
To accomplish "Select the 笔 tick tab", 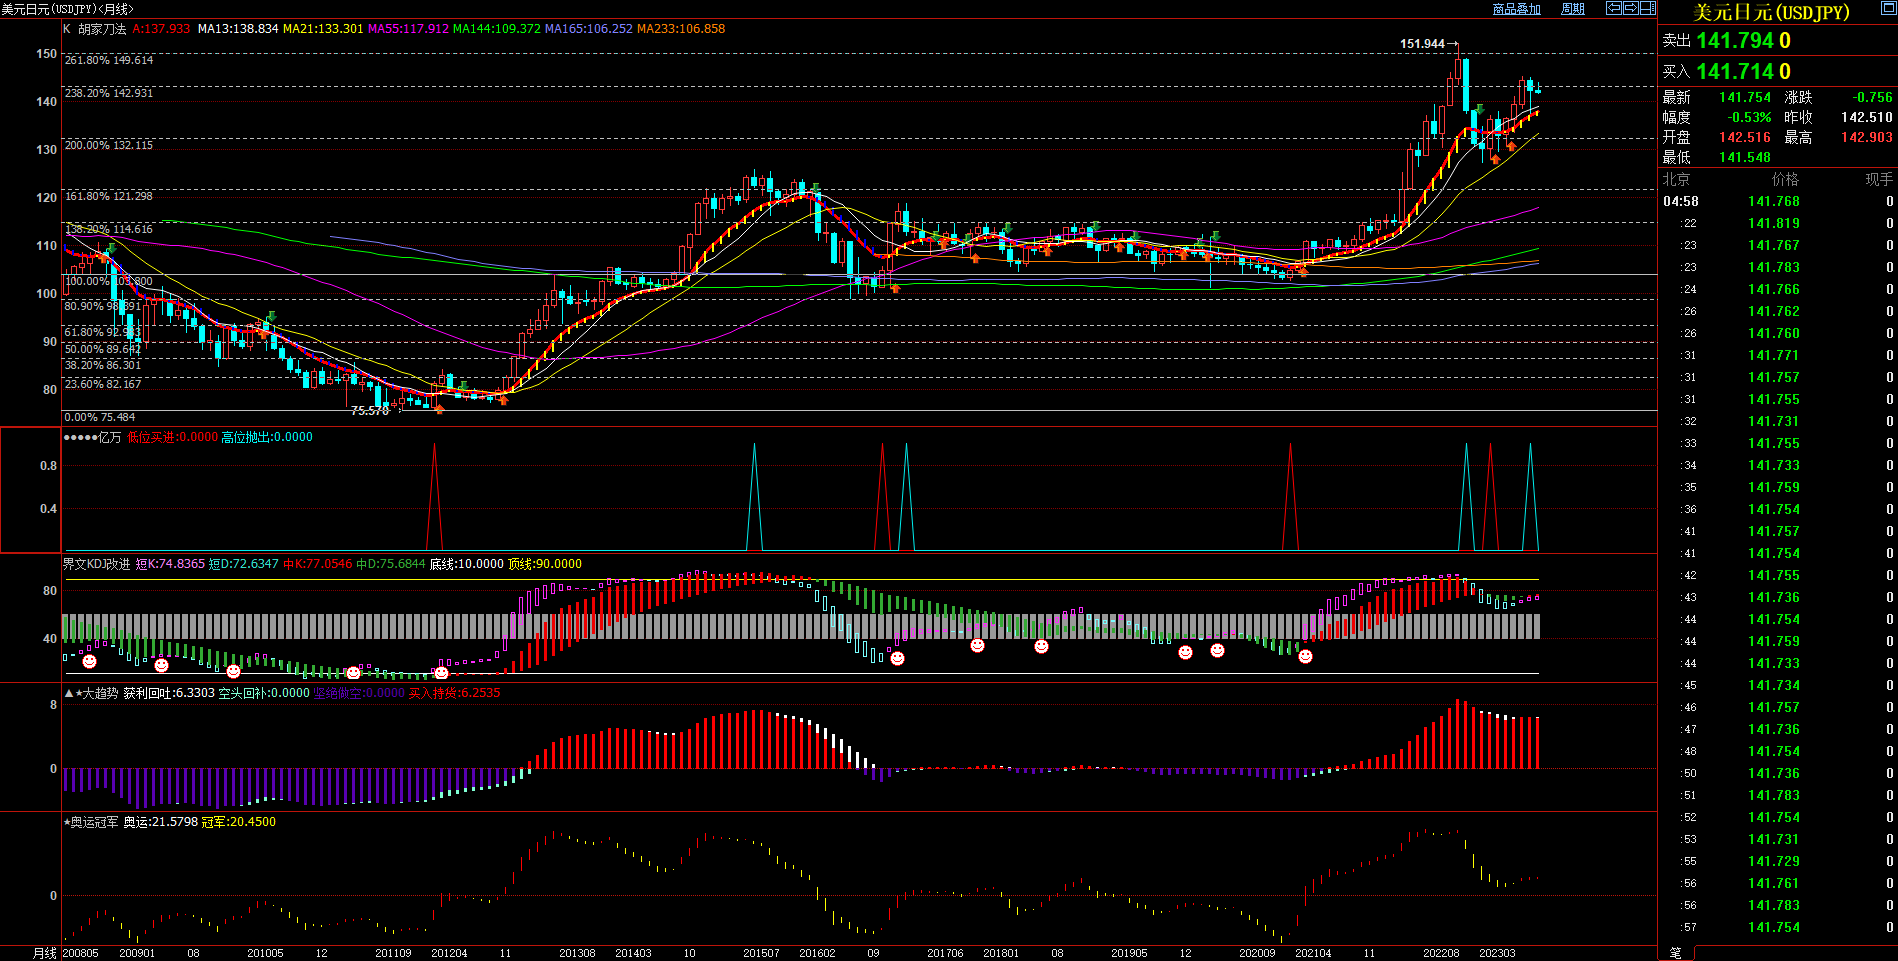I will [1676, 953].
